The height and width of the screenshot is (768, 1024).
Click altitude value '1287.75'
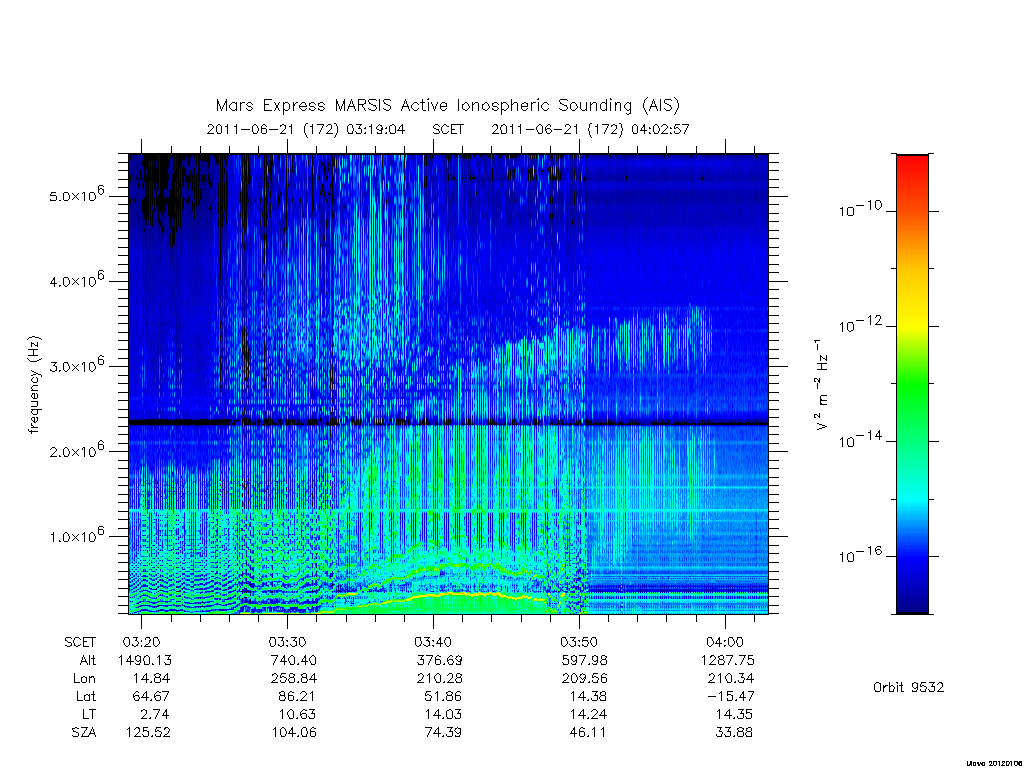tap(728, 660)
